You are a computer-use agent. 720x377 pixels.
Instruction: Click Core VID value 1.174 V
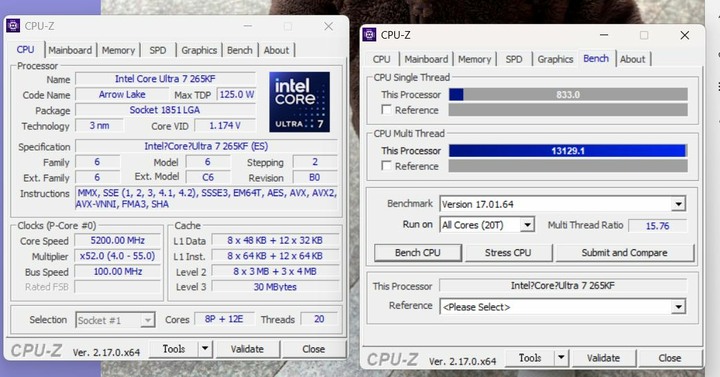225,125
